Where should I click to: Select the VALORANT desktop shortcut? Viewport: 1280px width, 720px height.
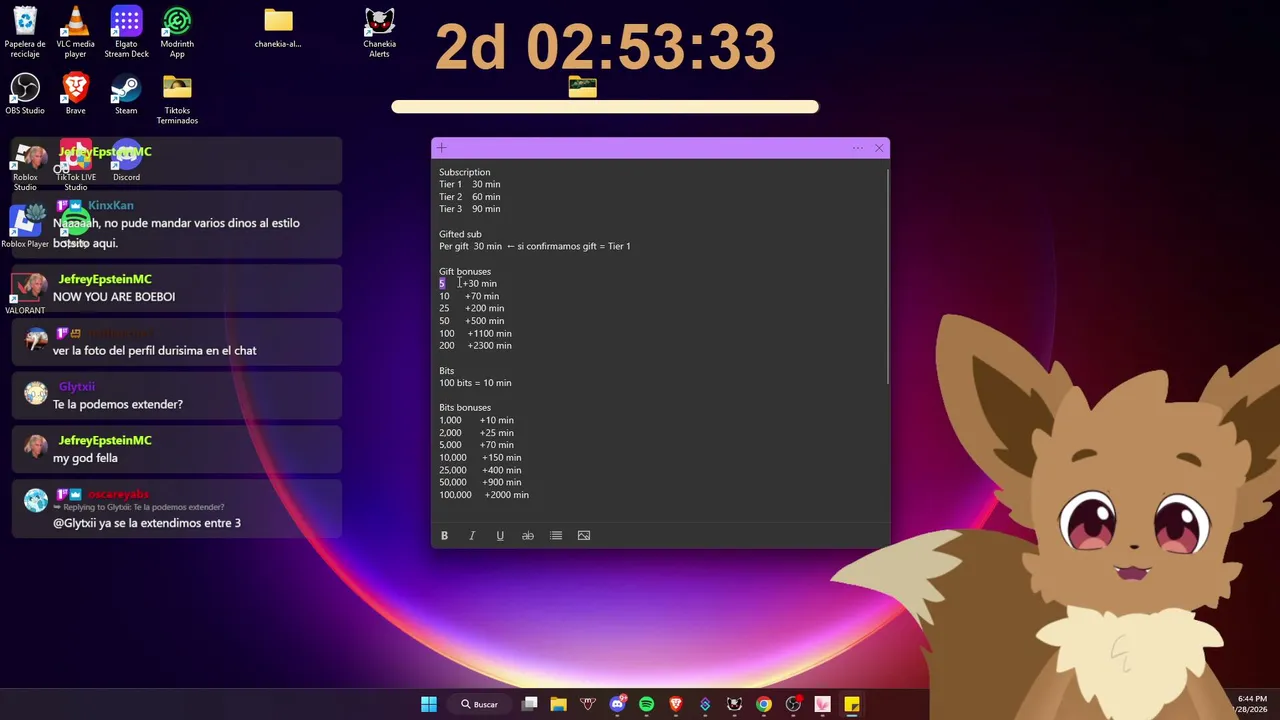pyautogui.click(x=25, y=294)
